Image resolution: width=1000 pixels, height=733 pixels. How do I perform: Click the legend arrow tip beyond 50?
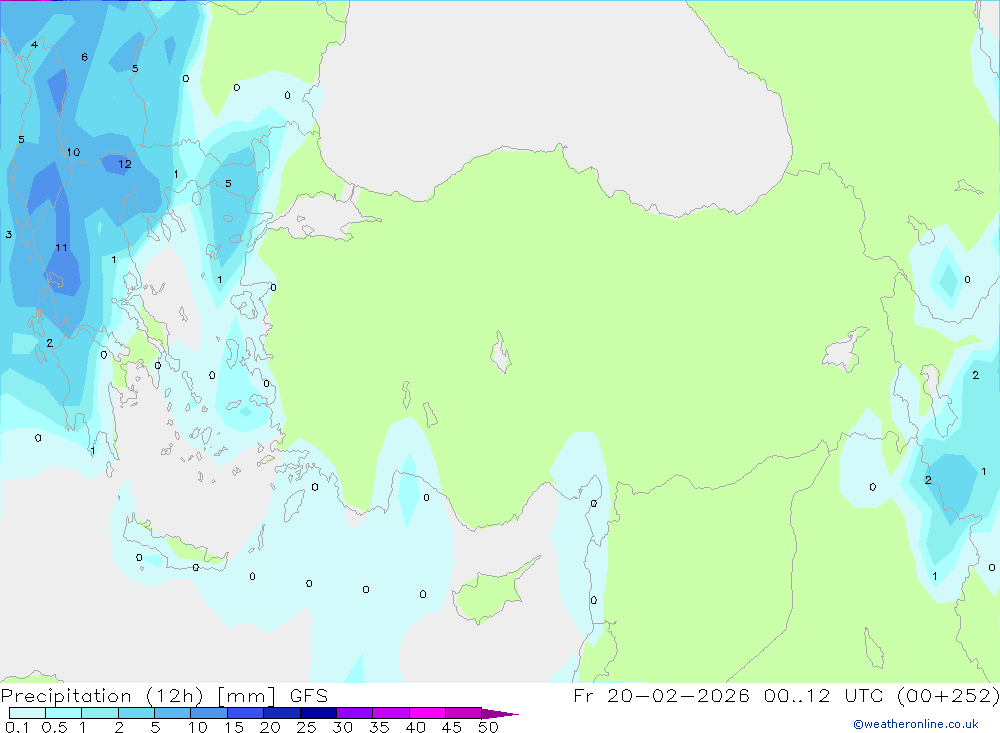point(501,713)
